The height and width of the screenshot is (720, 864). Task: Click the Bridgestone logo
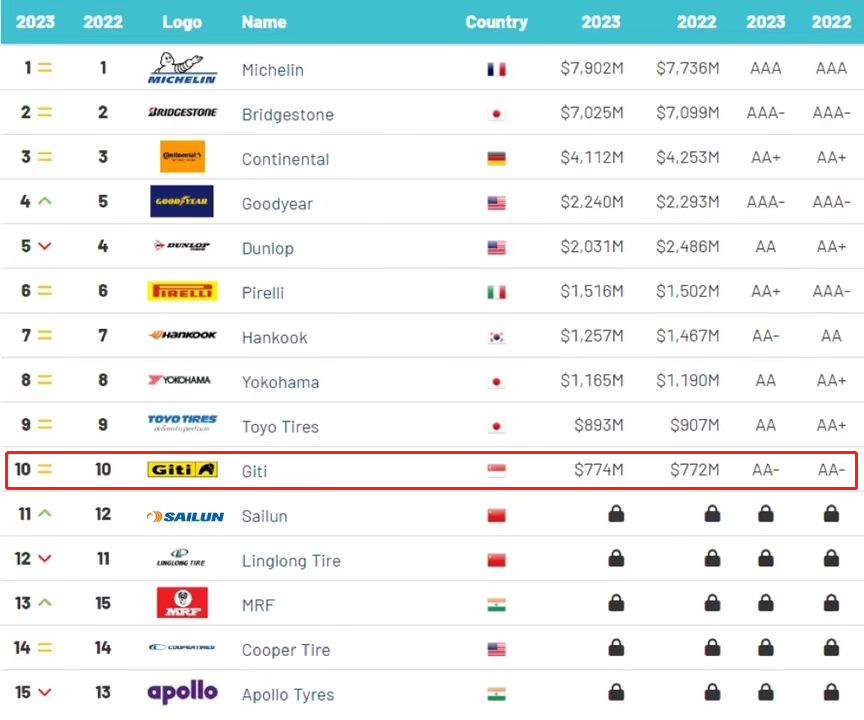point(182,113)
